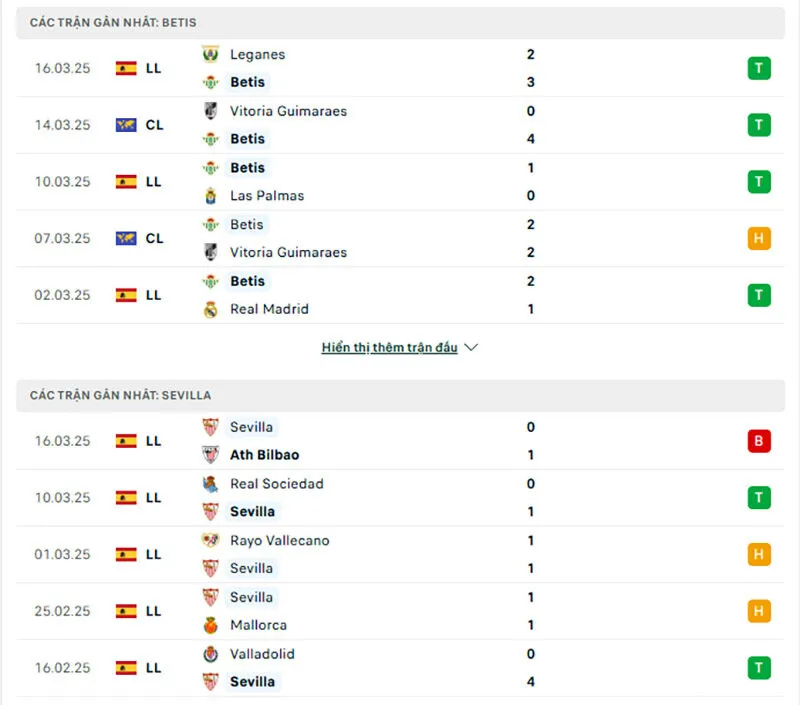Click the Spanish LL league flag on 16.03.25

[x=128, y=68]
